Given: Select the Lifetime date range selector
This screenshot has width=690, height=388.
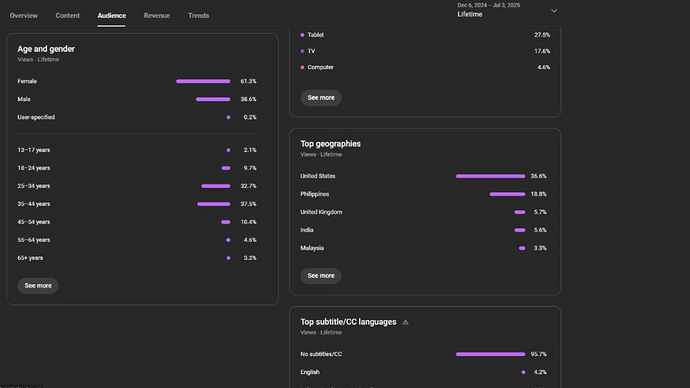Looking at the screenshot, I should click(x=507, y=10).
